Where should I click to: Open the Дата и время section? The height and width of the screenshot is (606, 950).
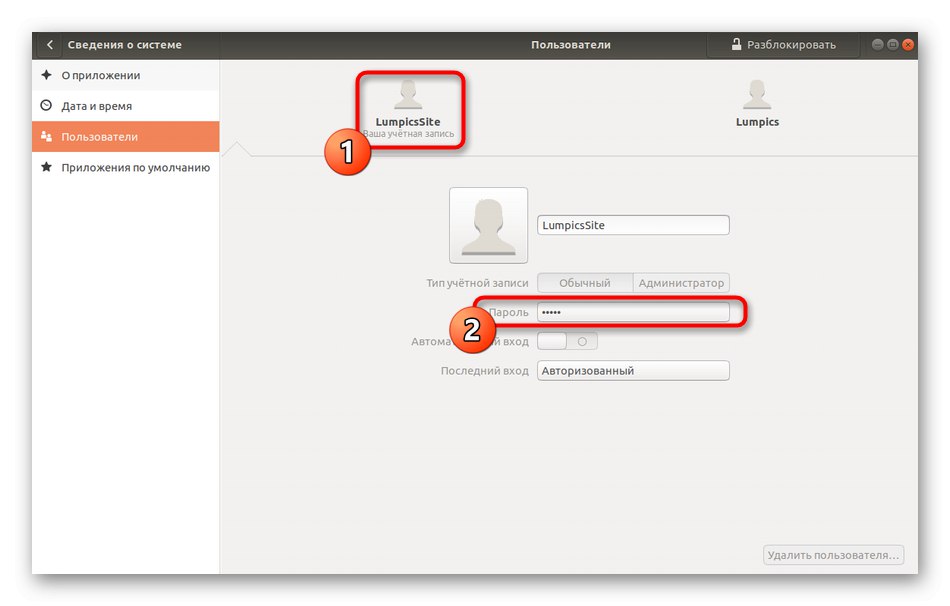tap(125, 106)
